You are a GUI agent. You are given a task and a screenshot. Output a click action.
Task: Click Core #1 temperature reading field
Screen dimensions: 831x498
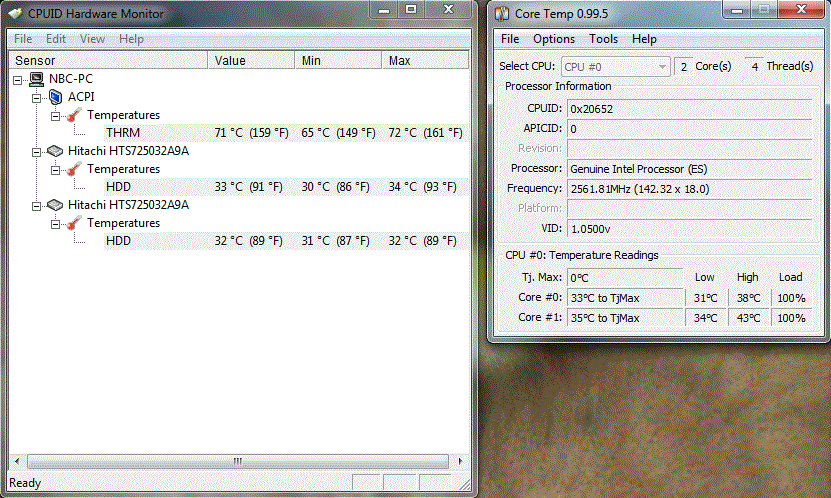tap(625, 318)
